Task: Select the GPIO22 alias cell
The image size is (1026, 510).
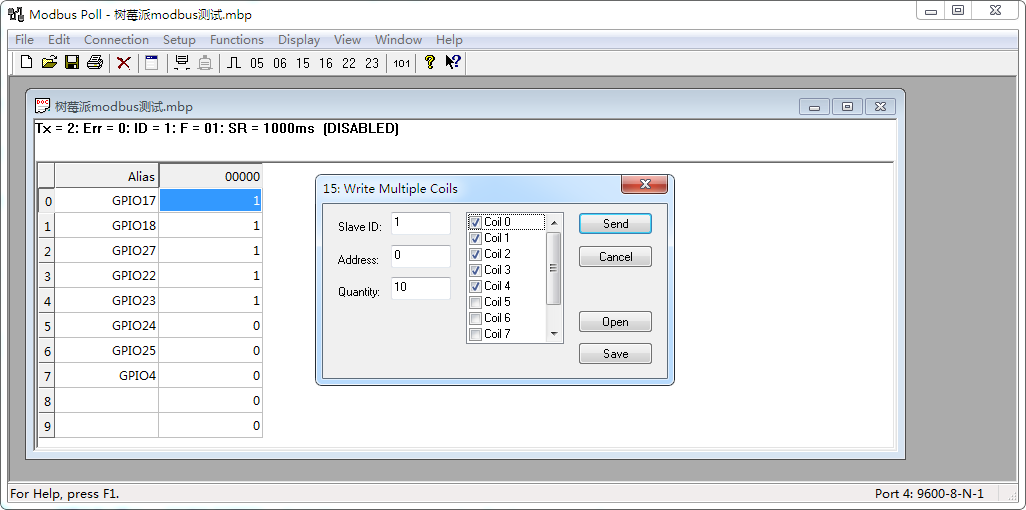Action: [x=107, y=276]
